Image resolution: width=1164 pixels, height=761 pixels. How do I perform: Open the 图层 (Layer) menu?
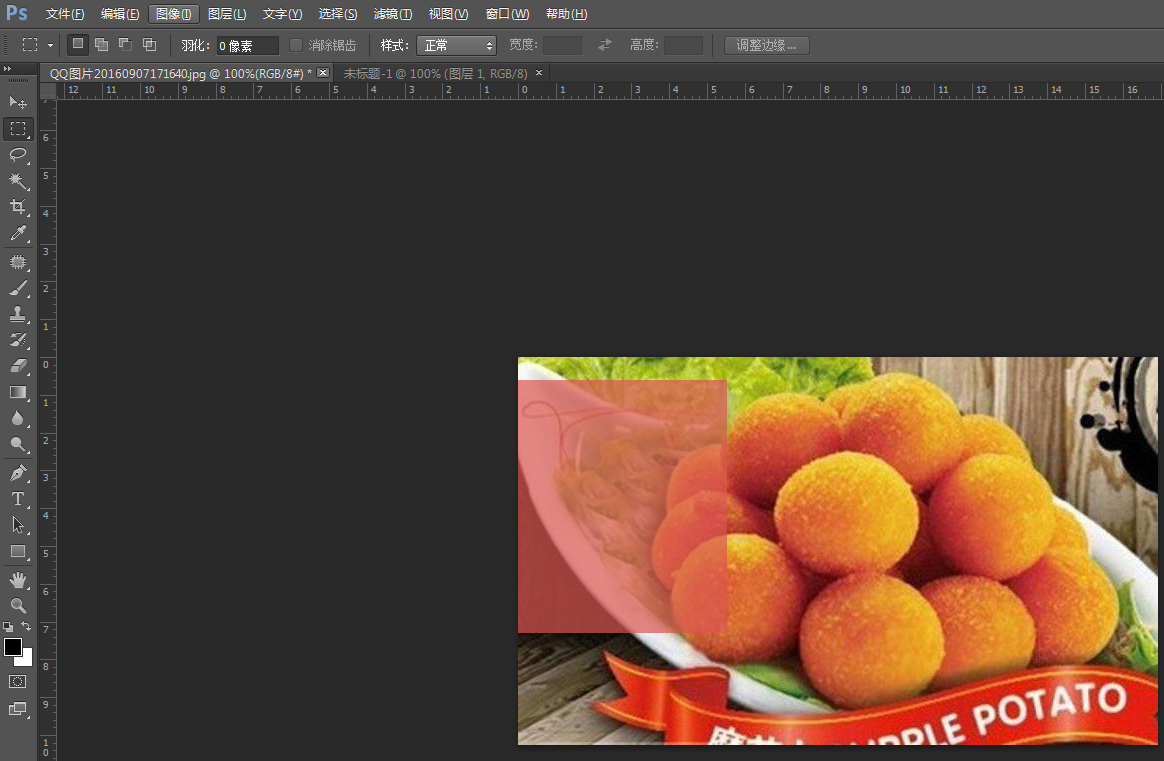(227, 14)
